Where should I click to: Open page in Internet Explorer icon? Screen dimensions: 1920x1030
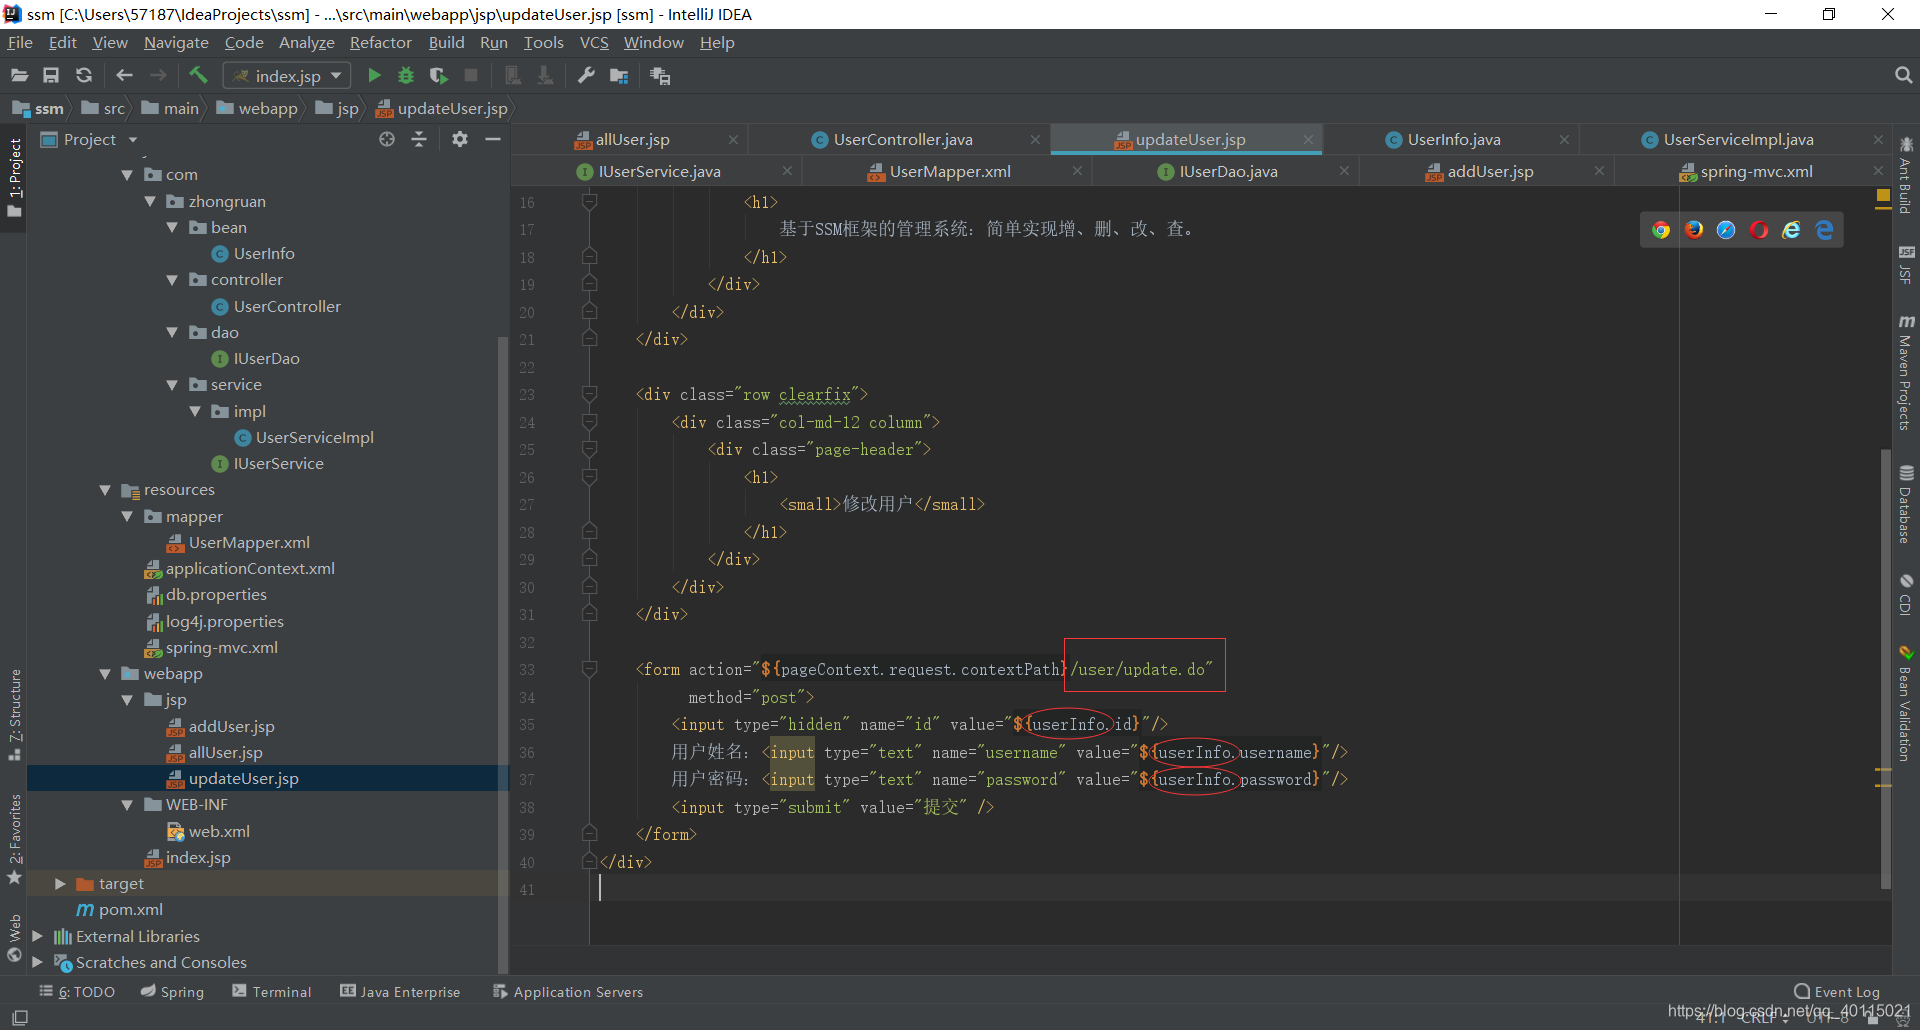tap(1791, 230)
